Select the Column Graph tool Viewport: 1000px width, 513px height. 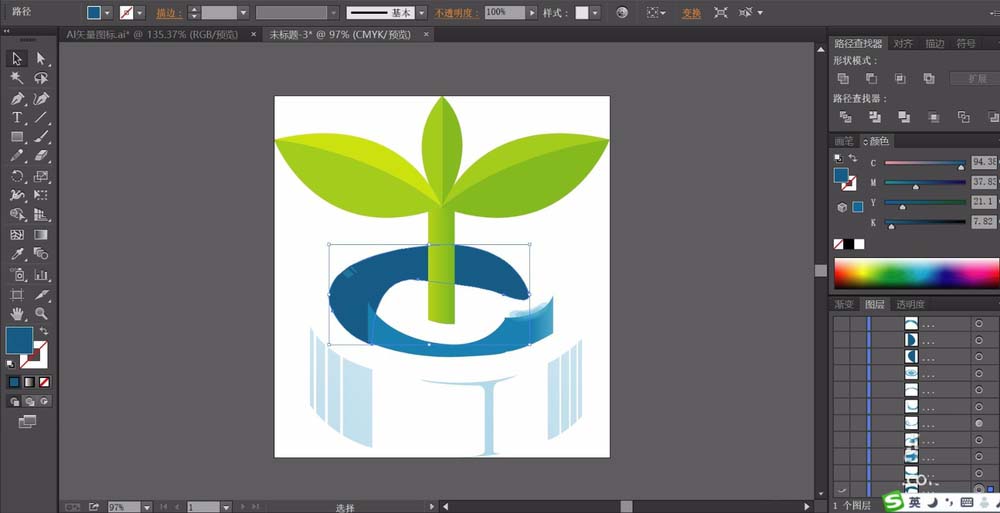pos(41,275)
